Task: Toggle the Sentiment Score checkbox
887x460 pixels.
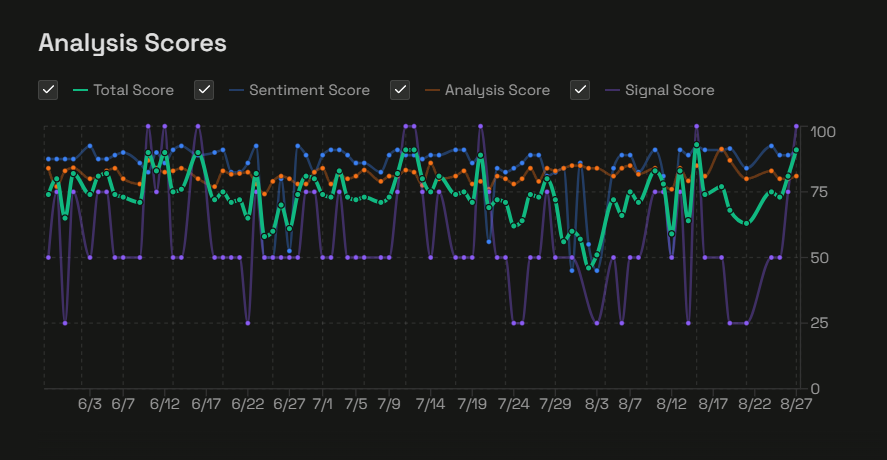Action: coord(204,90)
